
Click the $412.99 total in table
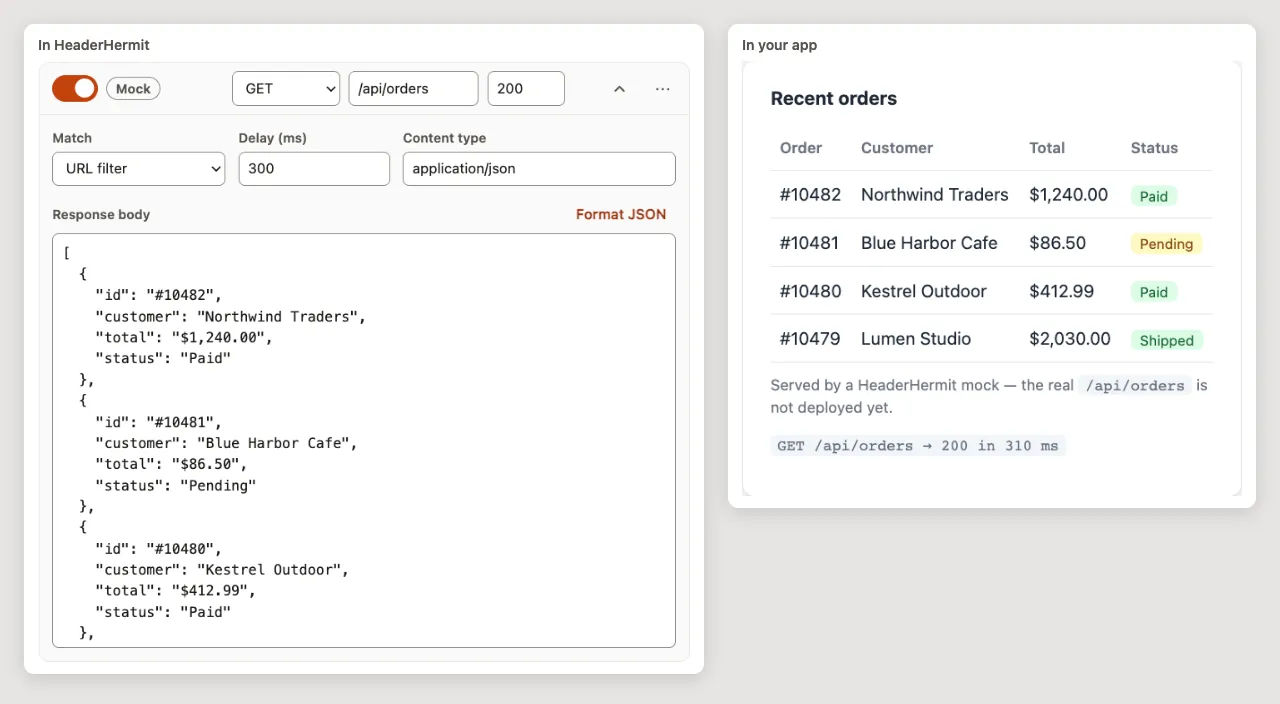pos(1061,291)
